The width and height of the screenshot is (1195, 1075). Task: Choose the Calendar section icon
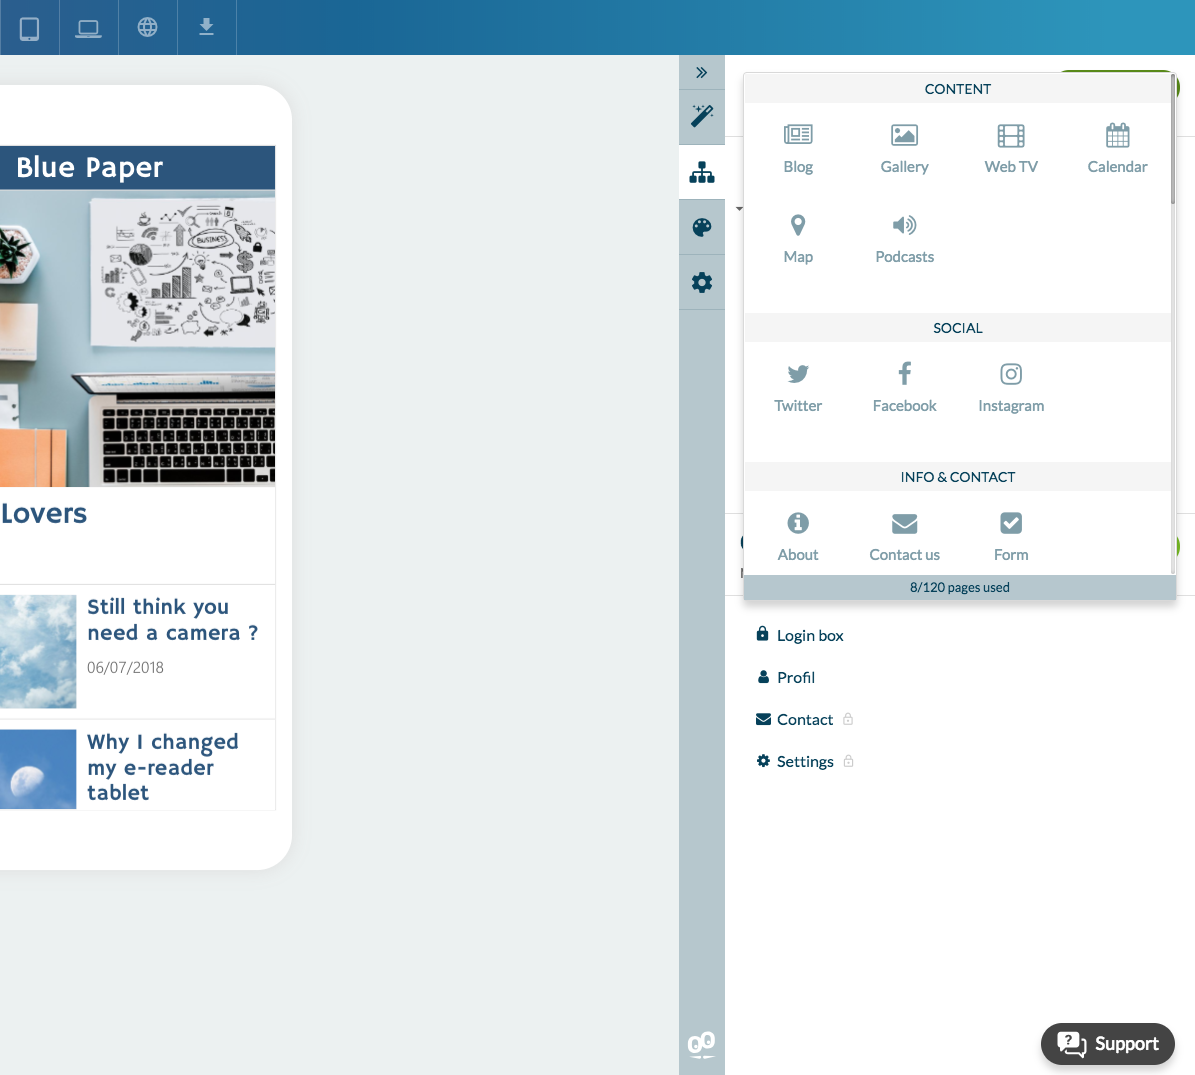tap(1117, 148)
